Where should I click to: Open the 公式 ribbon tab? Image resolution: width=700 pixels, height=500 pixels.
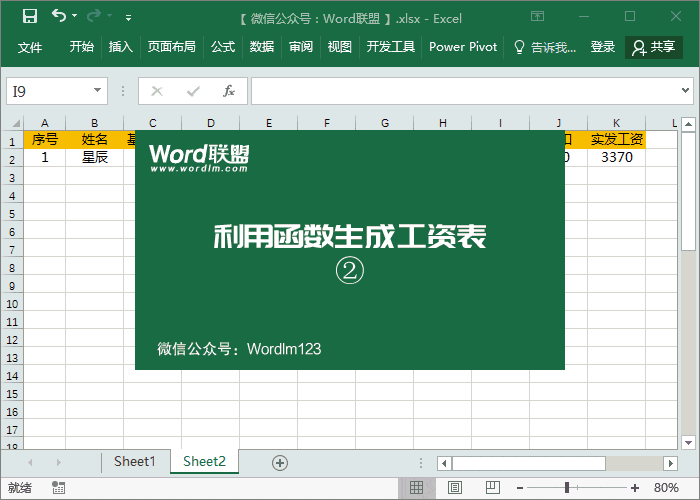point(223,47)
